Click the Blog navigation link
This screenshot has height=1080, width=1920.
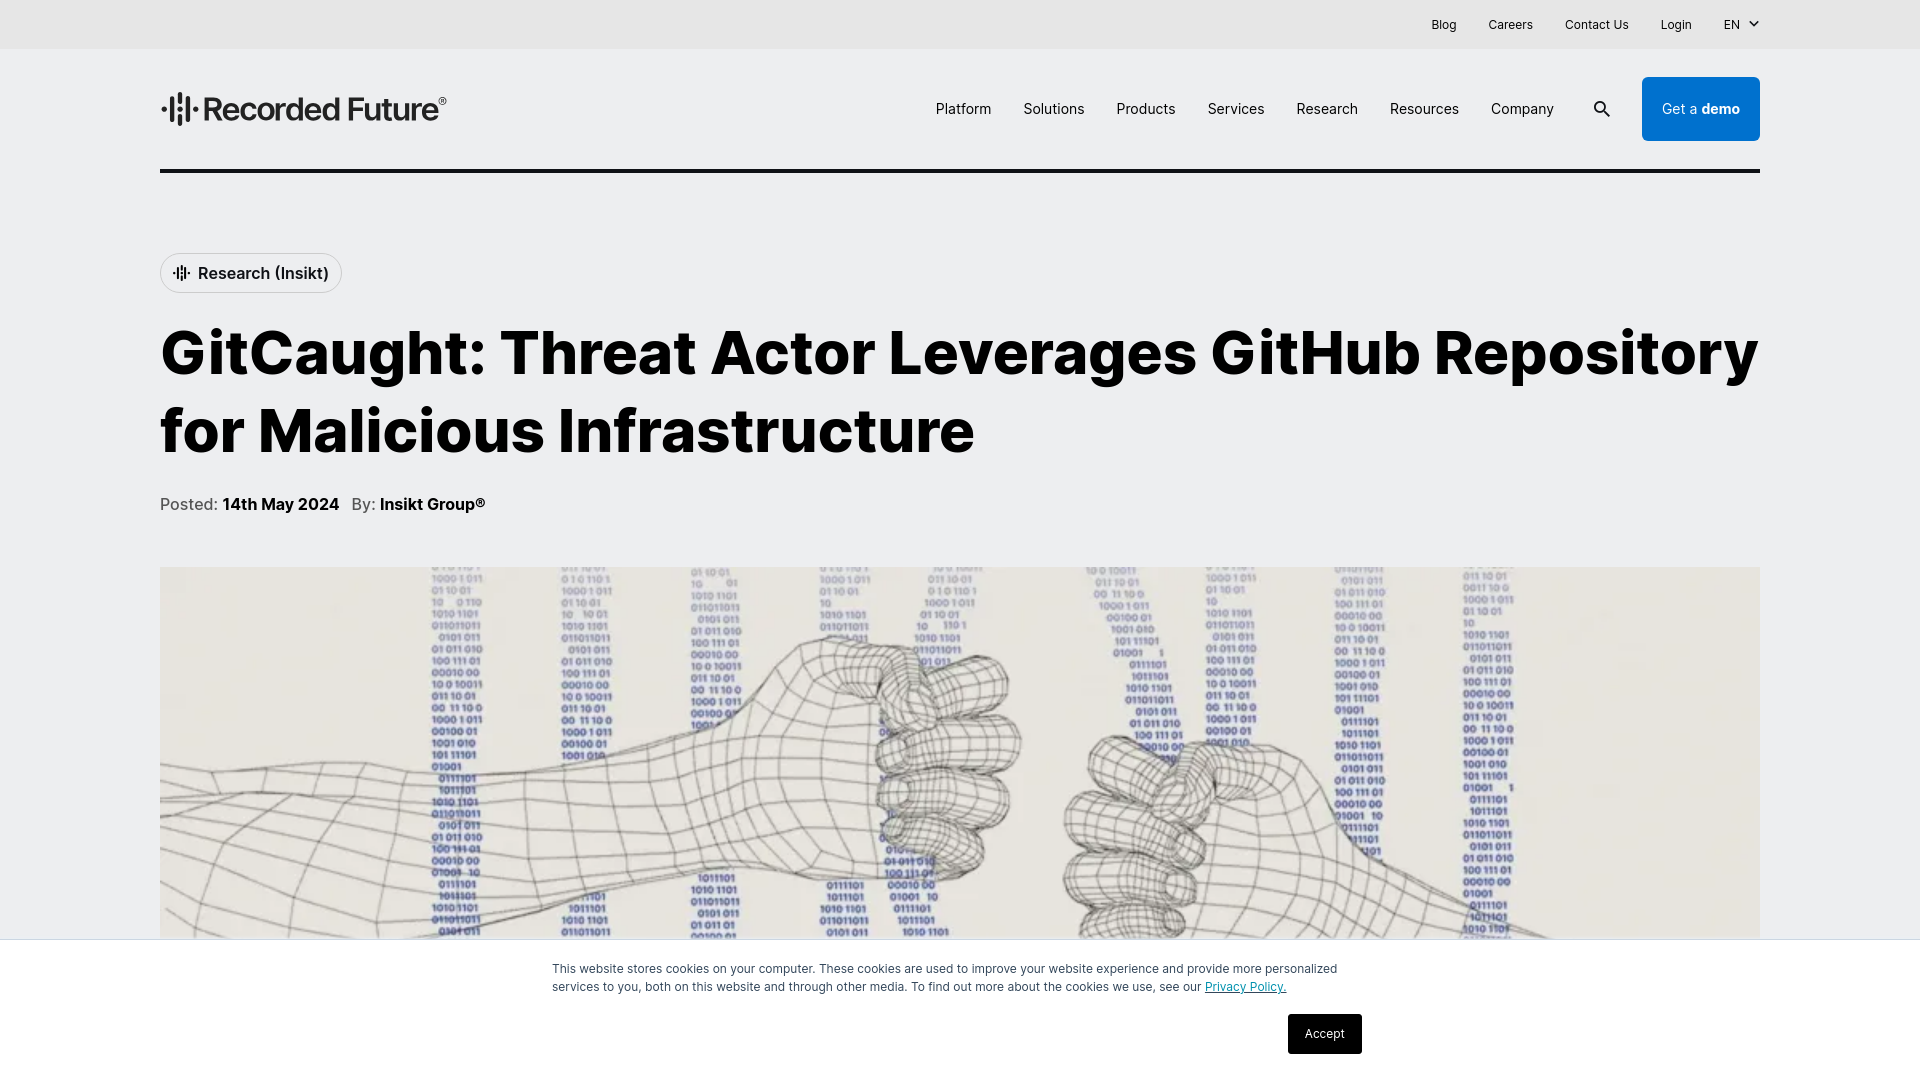[x=1443, y=24]
